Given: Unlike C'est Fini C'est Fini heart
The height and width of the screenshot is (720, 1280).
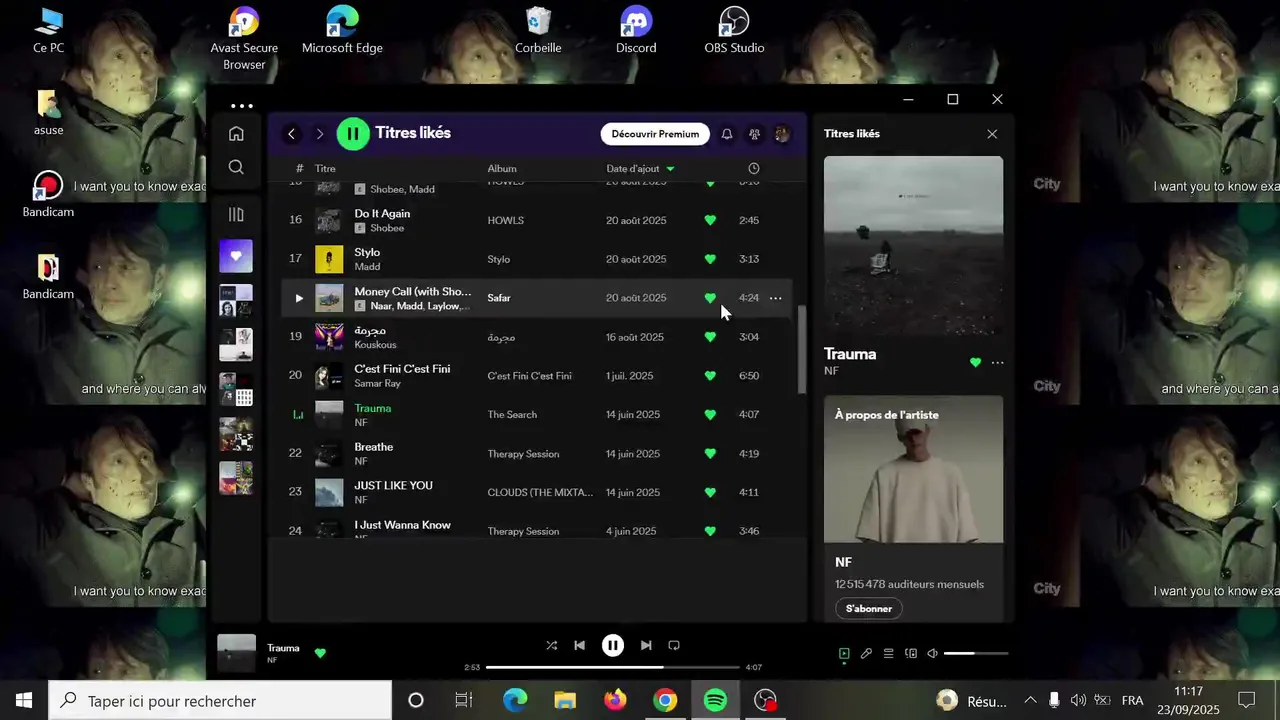Looking at the screenshot, I should point(710,376).
